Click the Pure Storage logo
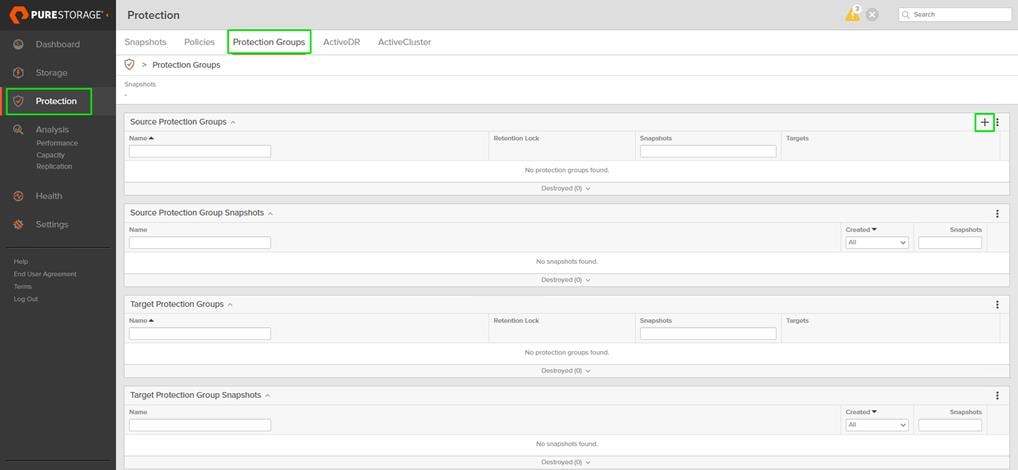This screenshot has width=1018, height=470. [x=56, y=14]
